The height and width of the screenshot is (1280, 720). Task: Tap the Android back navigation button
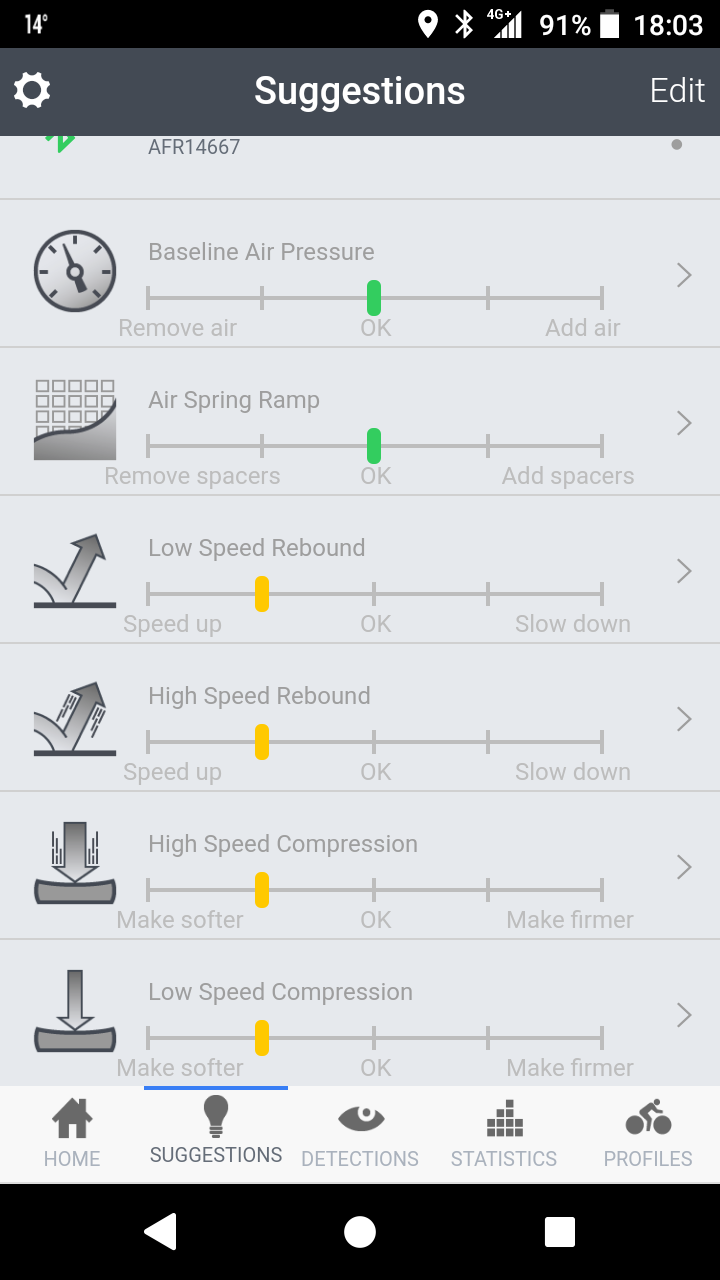pos(161,1231)
